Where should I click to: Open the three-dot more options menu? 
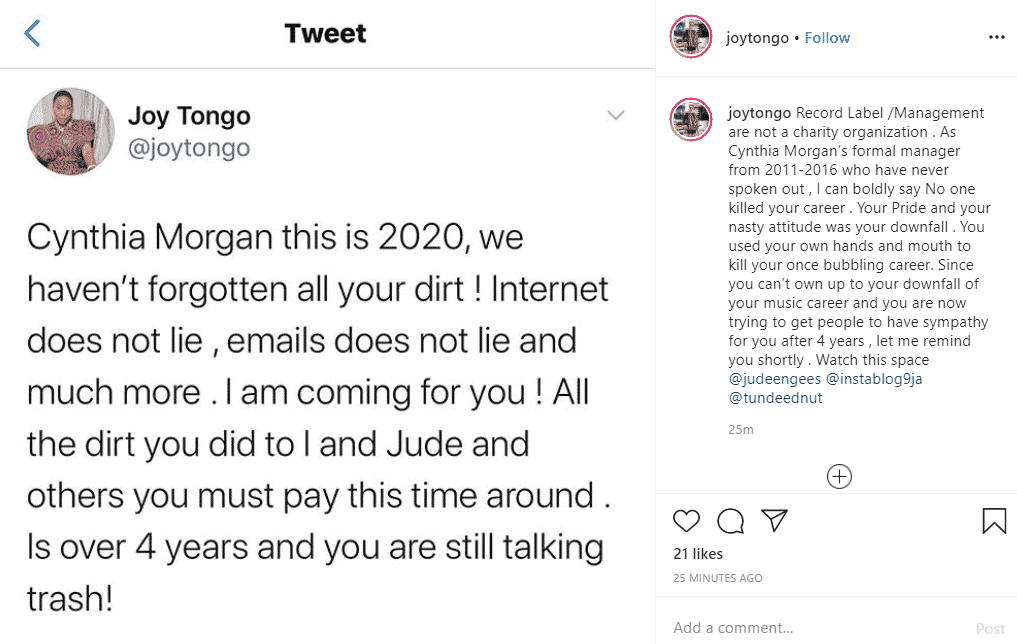(x=996, y=37)
